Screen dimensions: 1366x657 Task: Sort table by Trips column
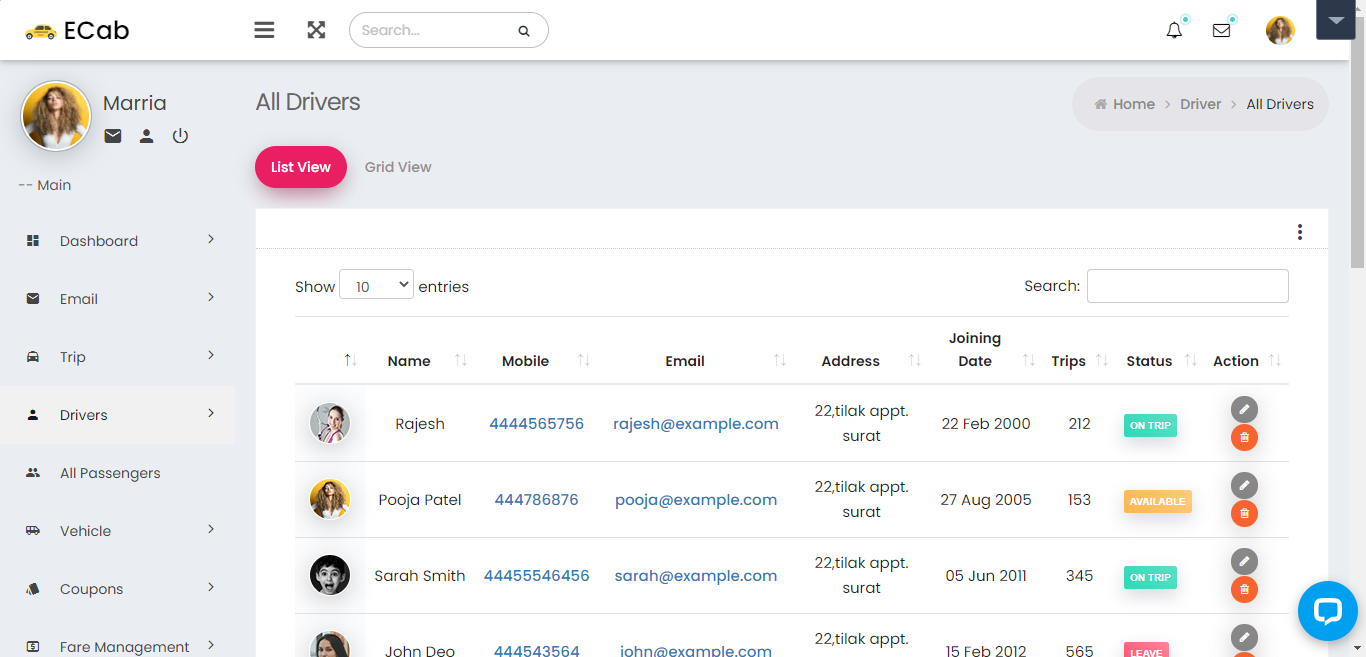pyautogui.click(x=1068, y=361)
